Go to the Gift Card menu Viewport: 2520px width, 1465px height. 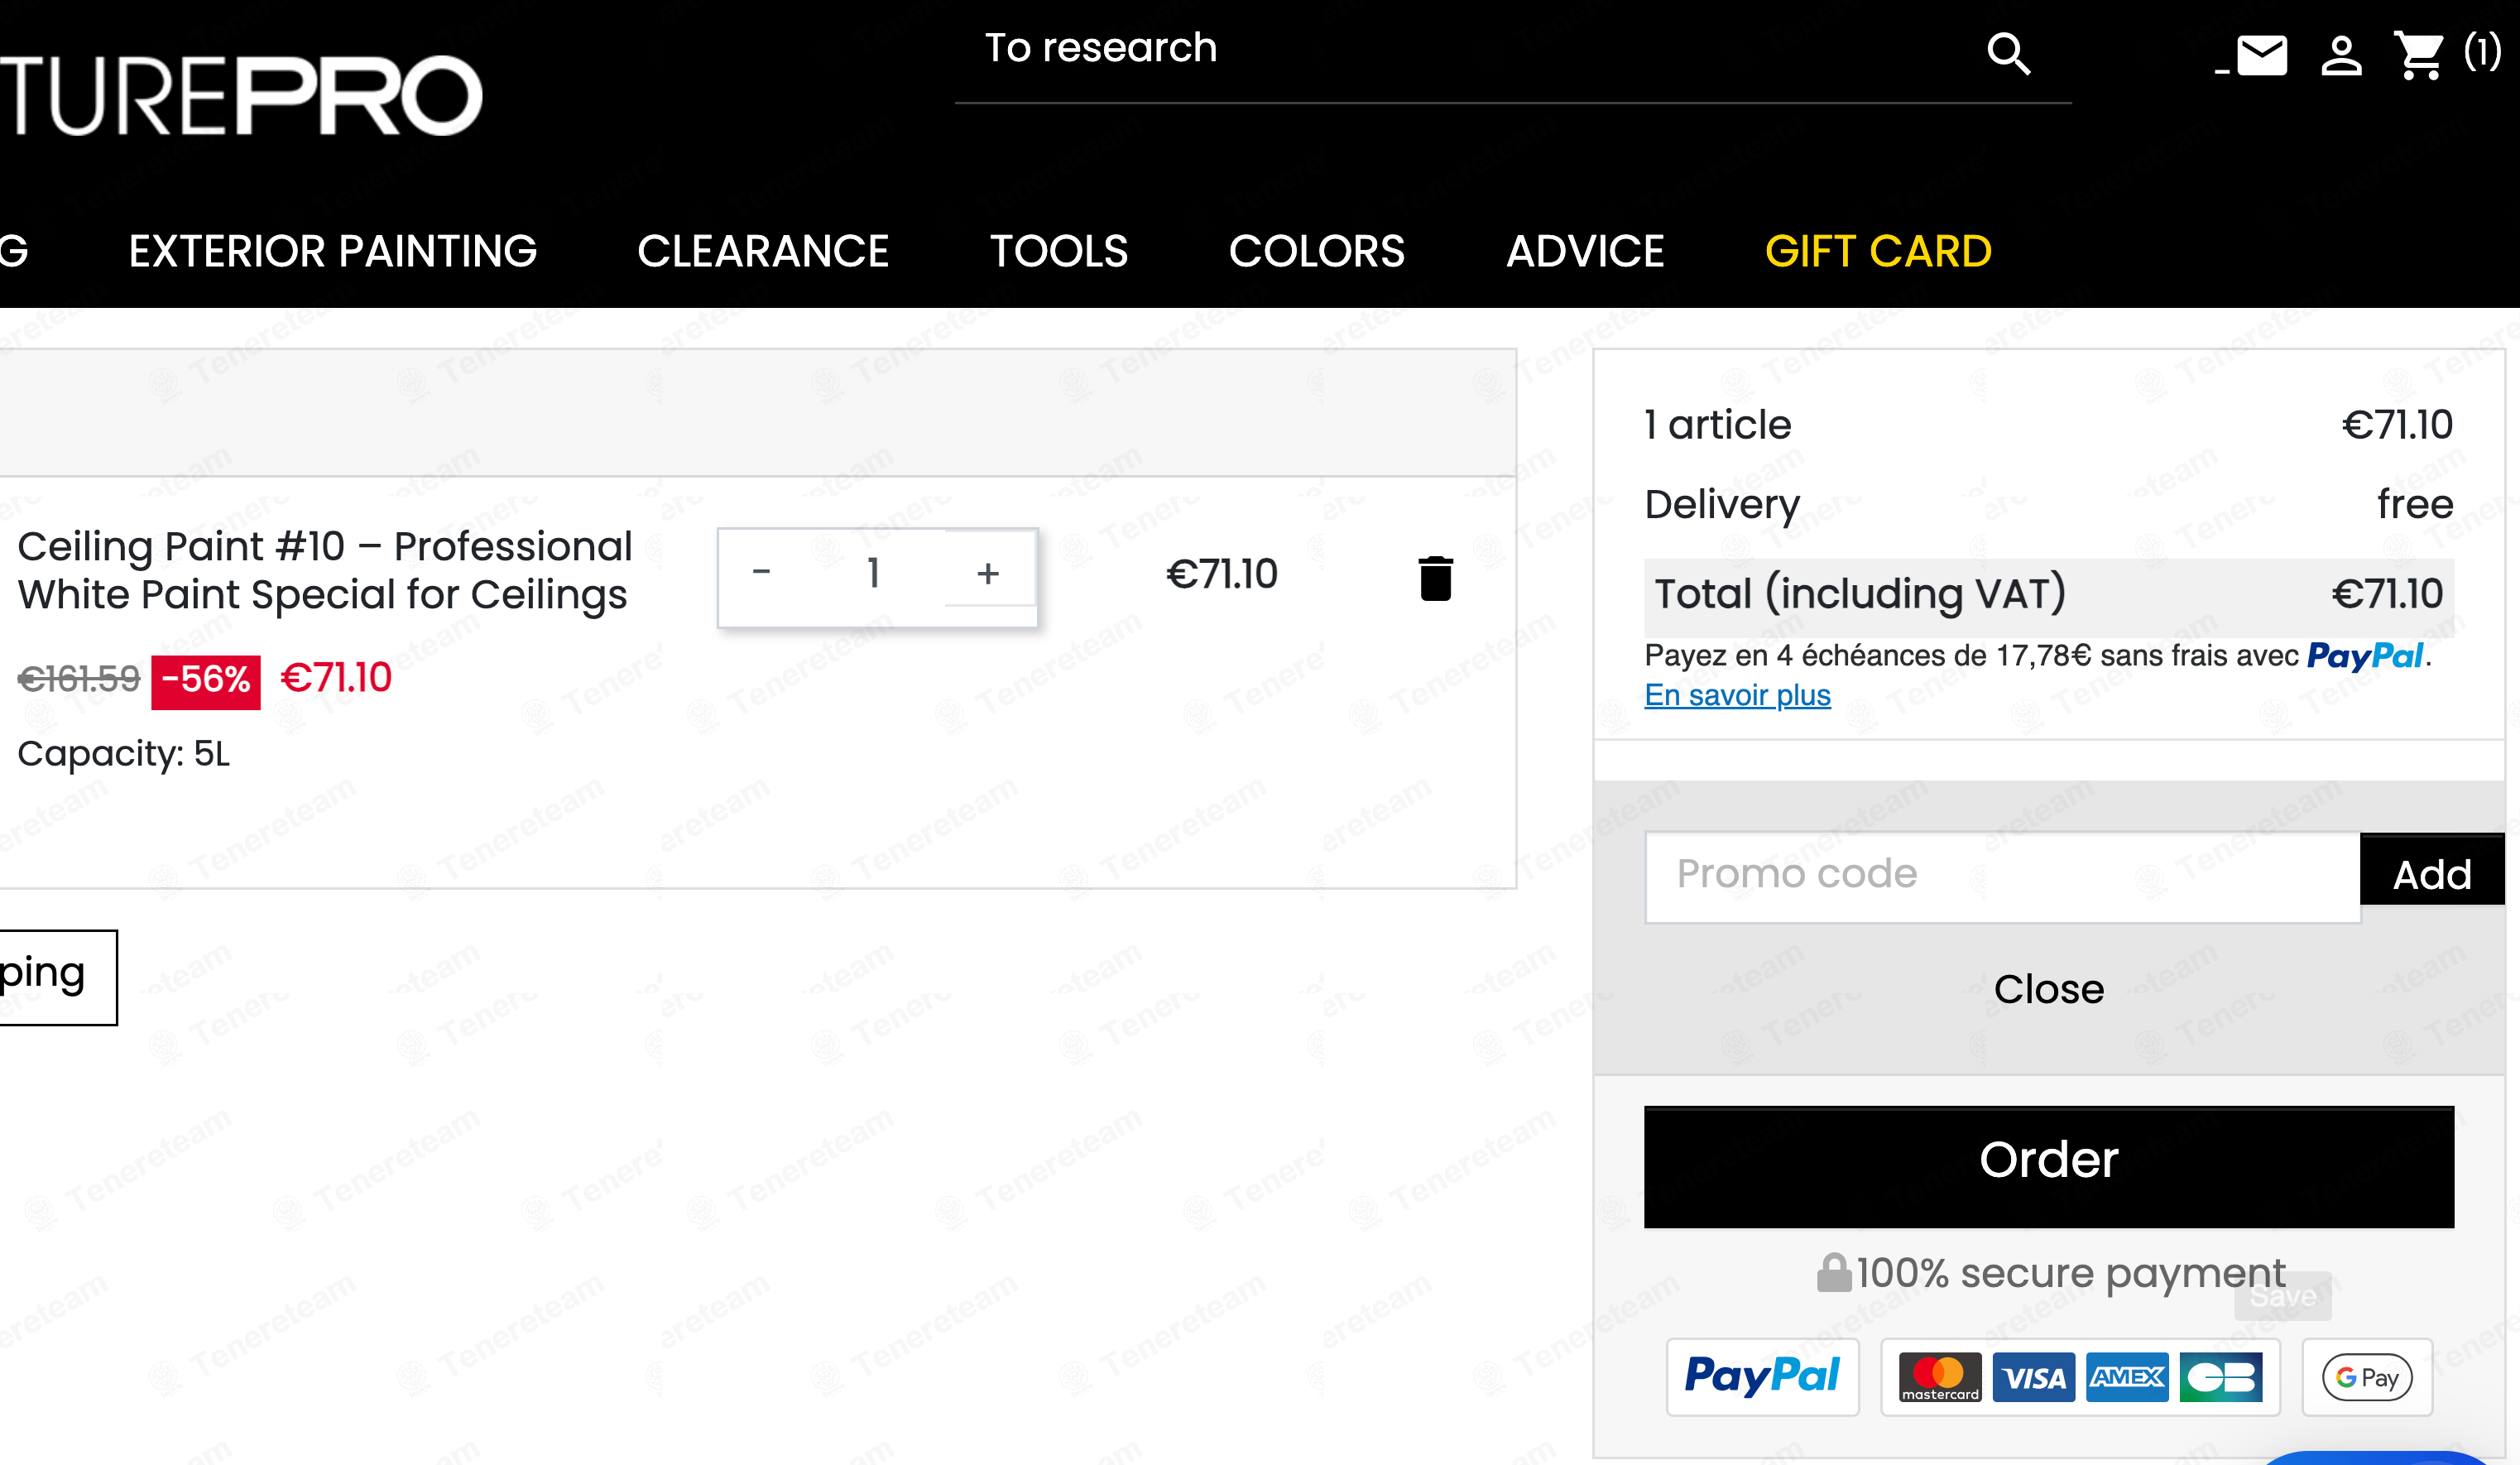1878,251
